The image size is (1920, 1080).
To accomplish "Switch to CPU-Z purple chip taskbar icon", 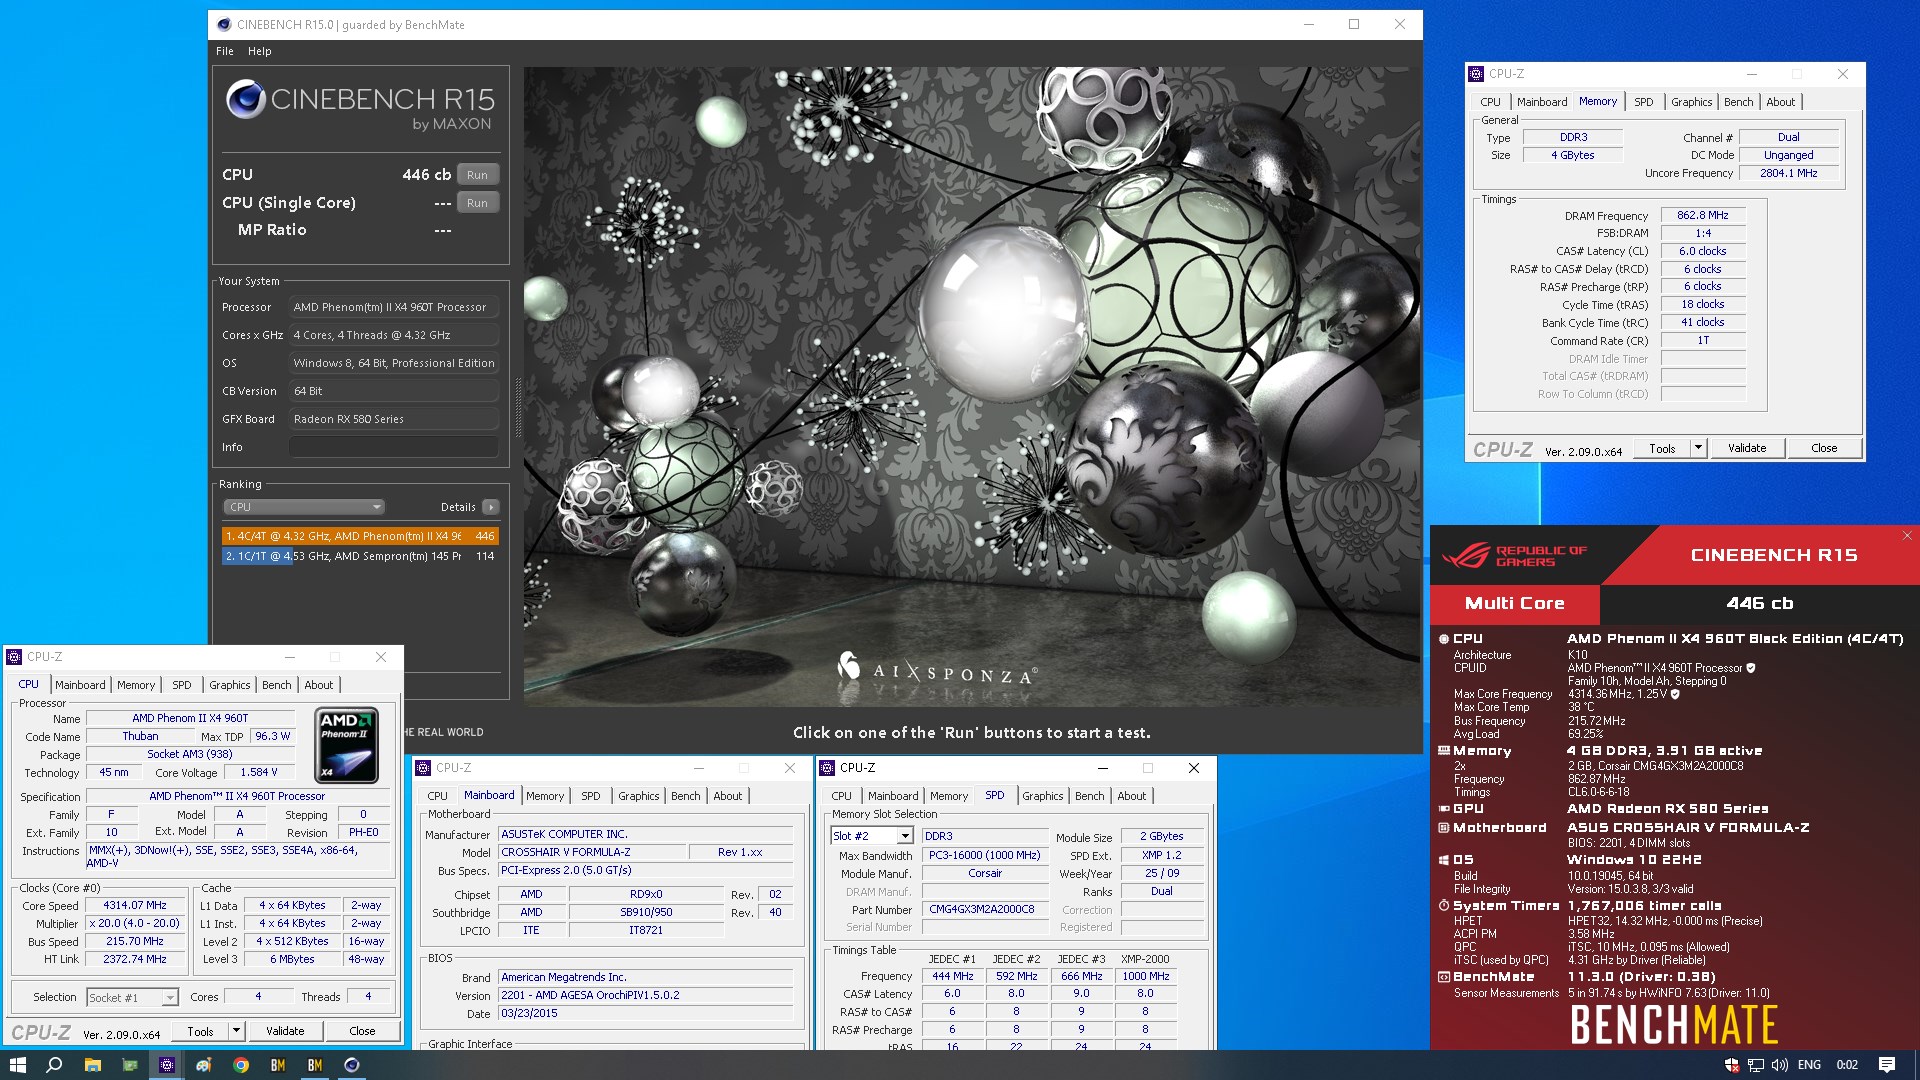I will pos(167,1065).
